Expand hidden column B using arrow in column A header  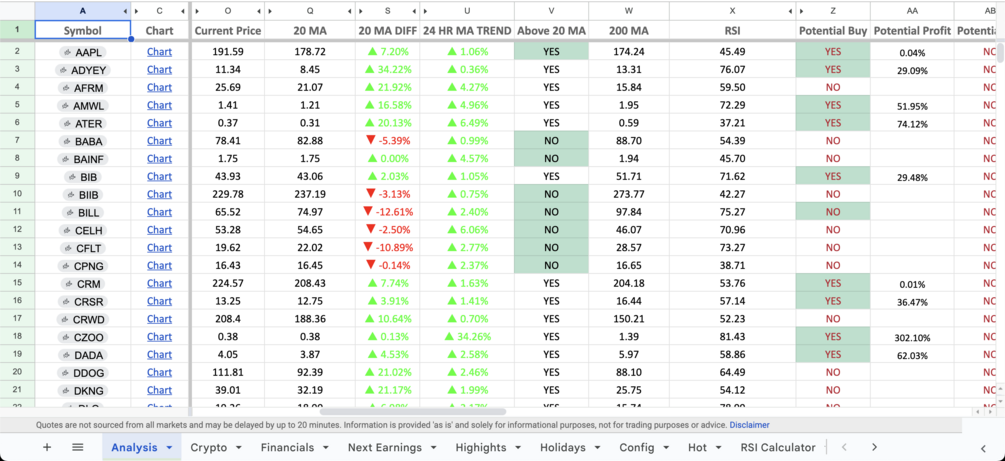click(x=126, y=11)
